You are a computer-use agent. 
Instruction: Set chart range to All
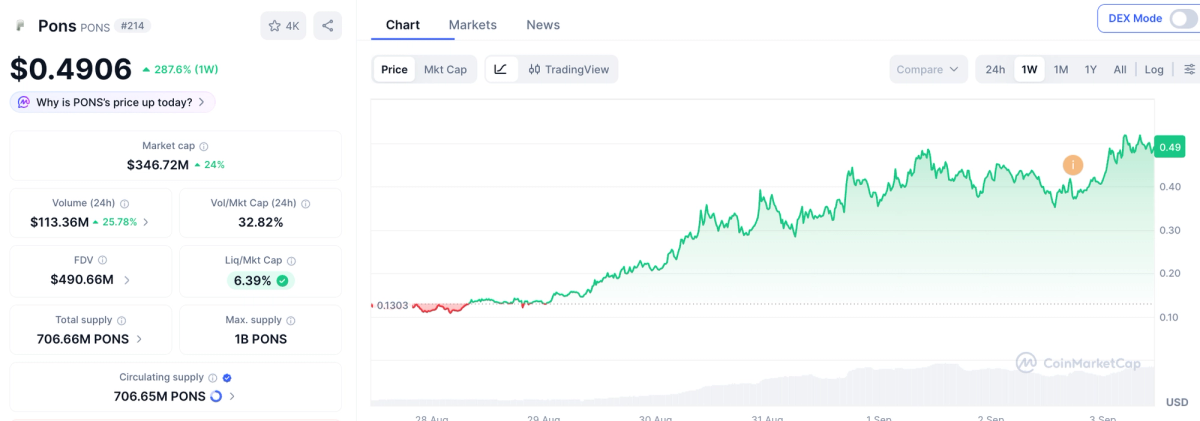(x=1120, y=69)
